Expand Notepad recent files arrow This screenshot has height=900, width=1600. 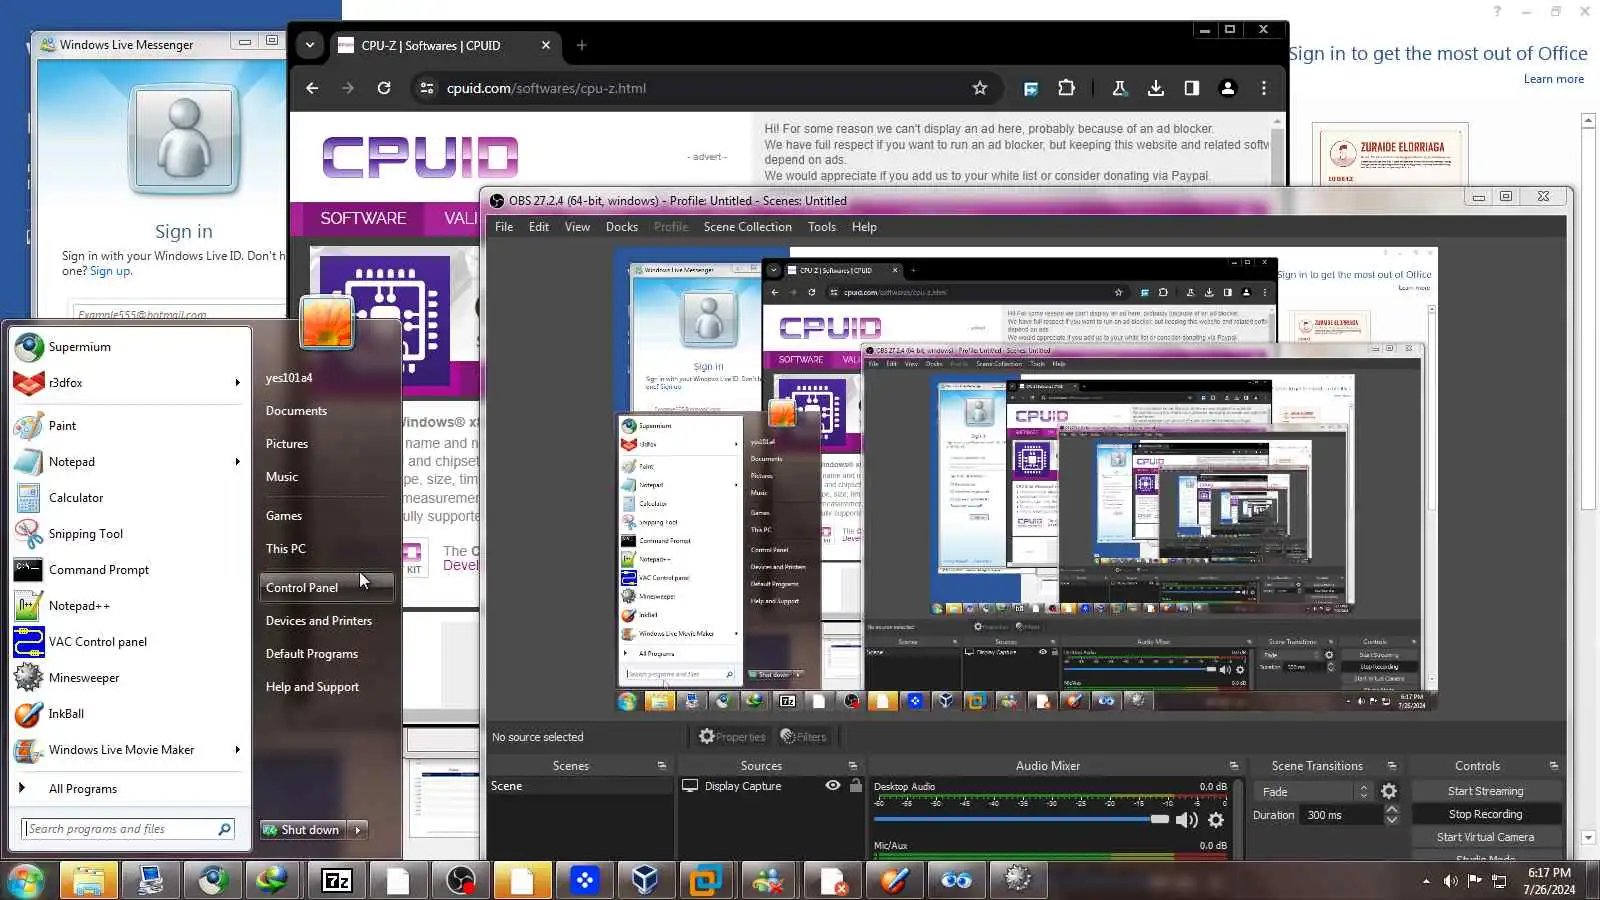tap(238, 462)
